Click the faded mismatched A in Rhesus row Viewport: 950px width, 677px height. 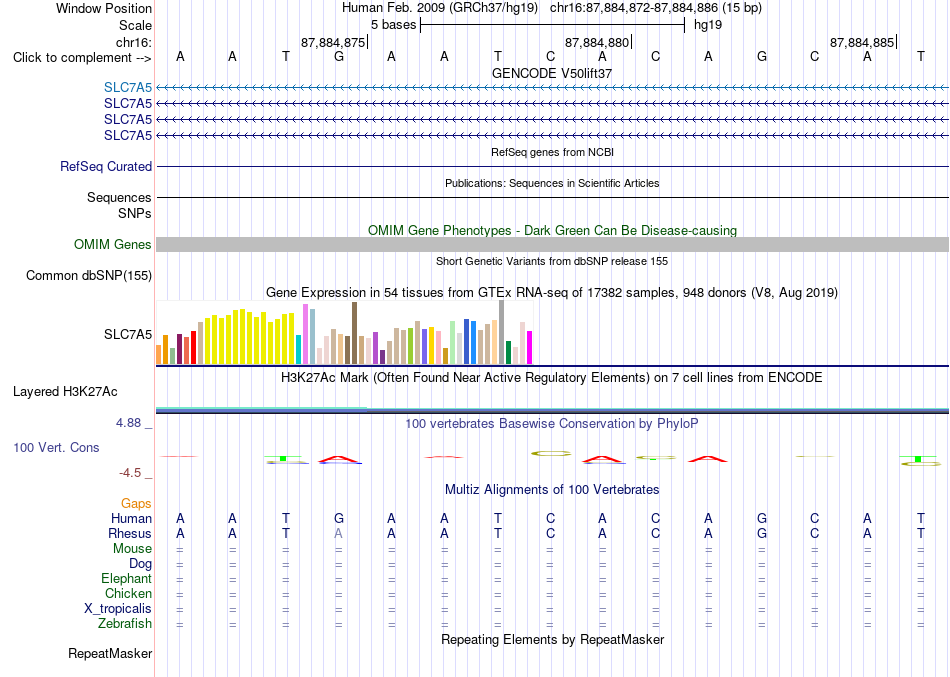[x=339, y=533]
